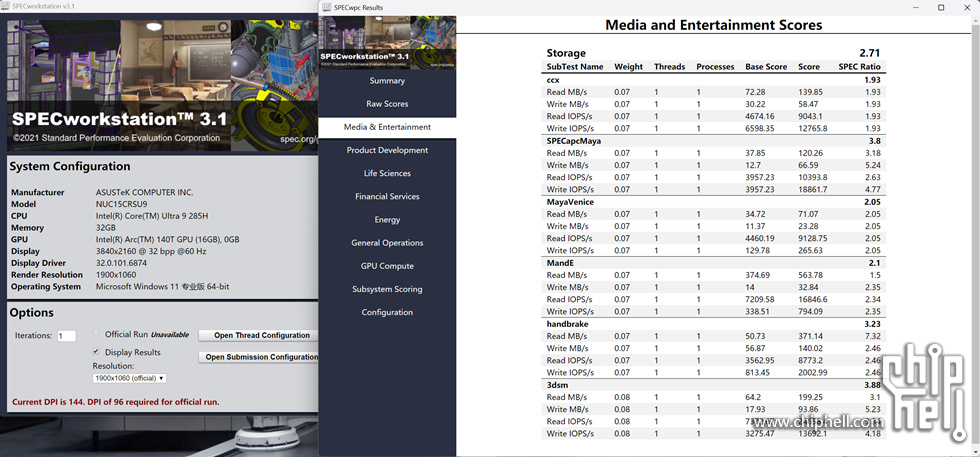Click the SPECapcMaya subtest group row
Screen dimensions: 980x457
[713, 141]
